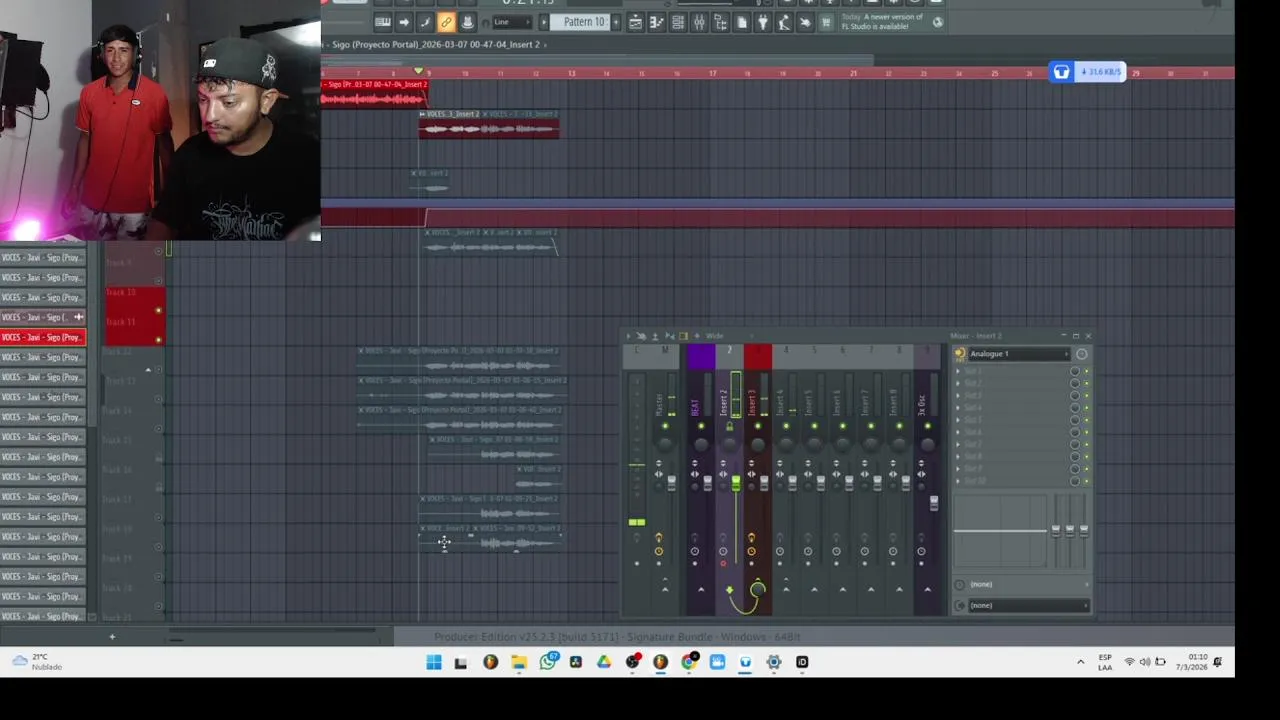Screen dimensions: 1280x720
Task: Click the step-edit arrow icon in toolbar
Action: click(x=404, y=22)
